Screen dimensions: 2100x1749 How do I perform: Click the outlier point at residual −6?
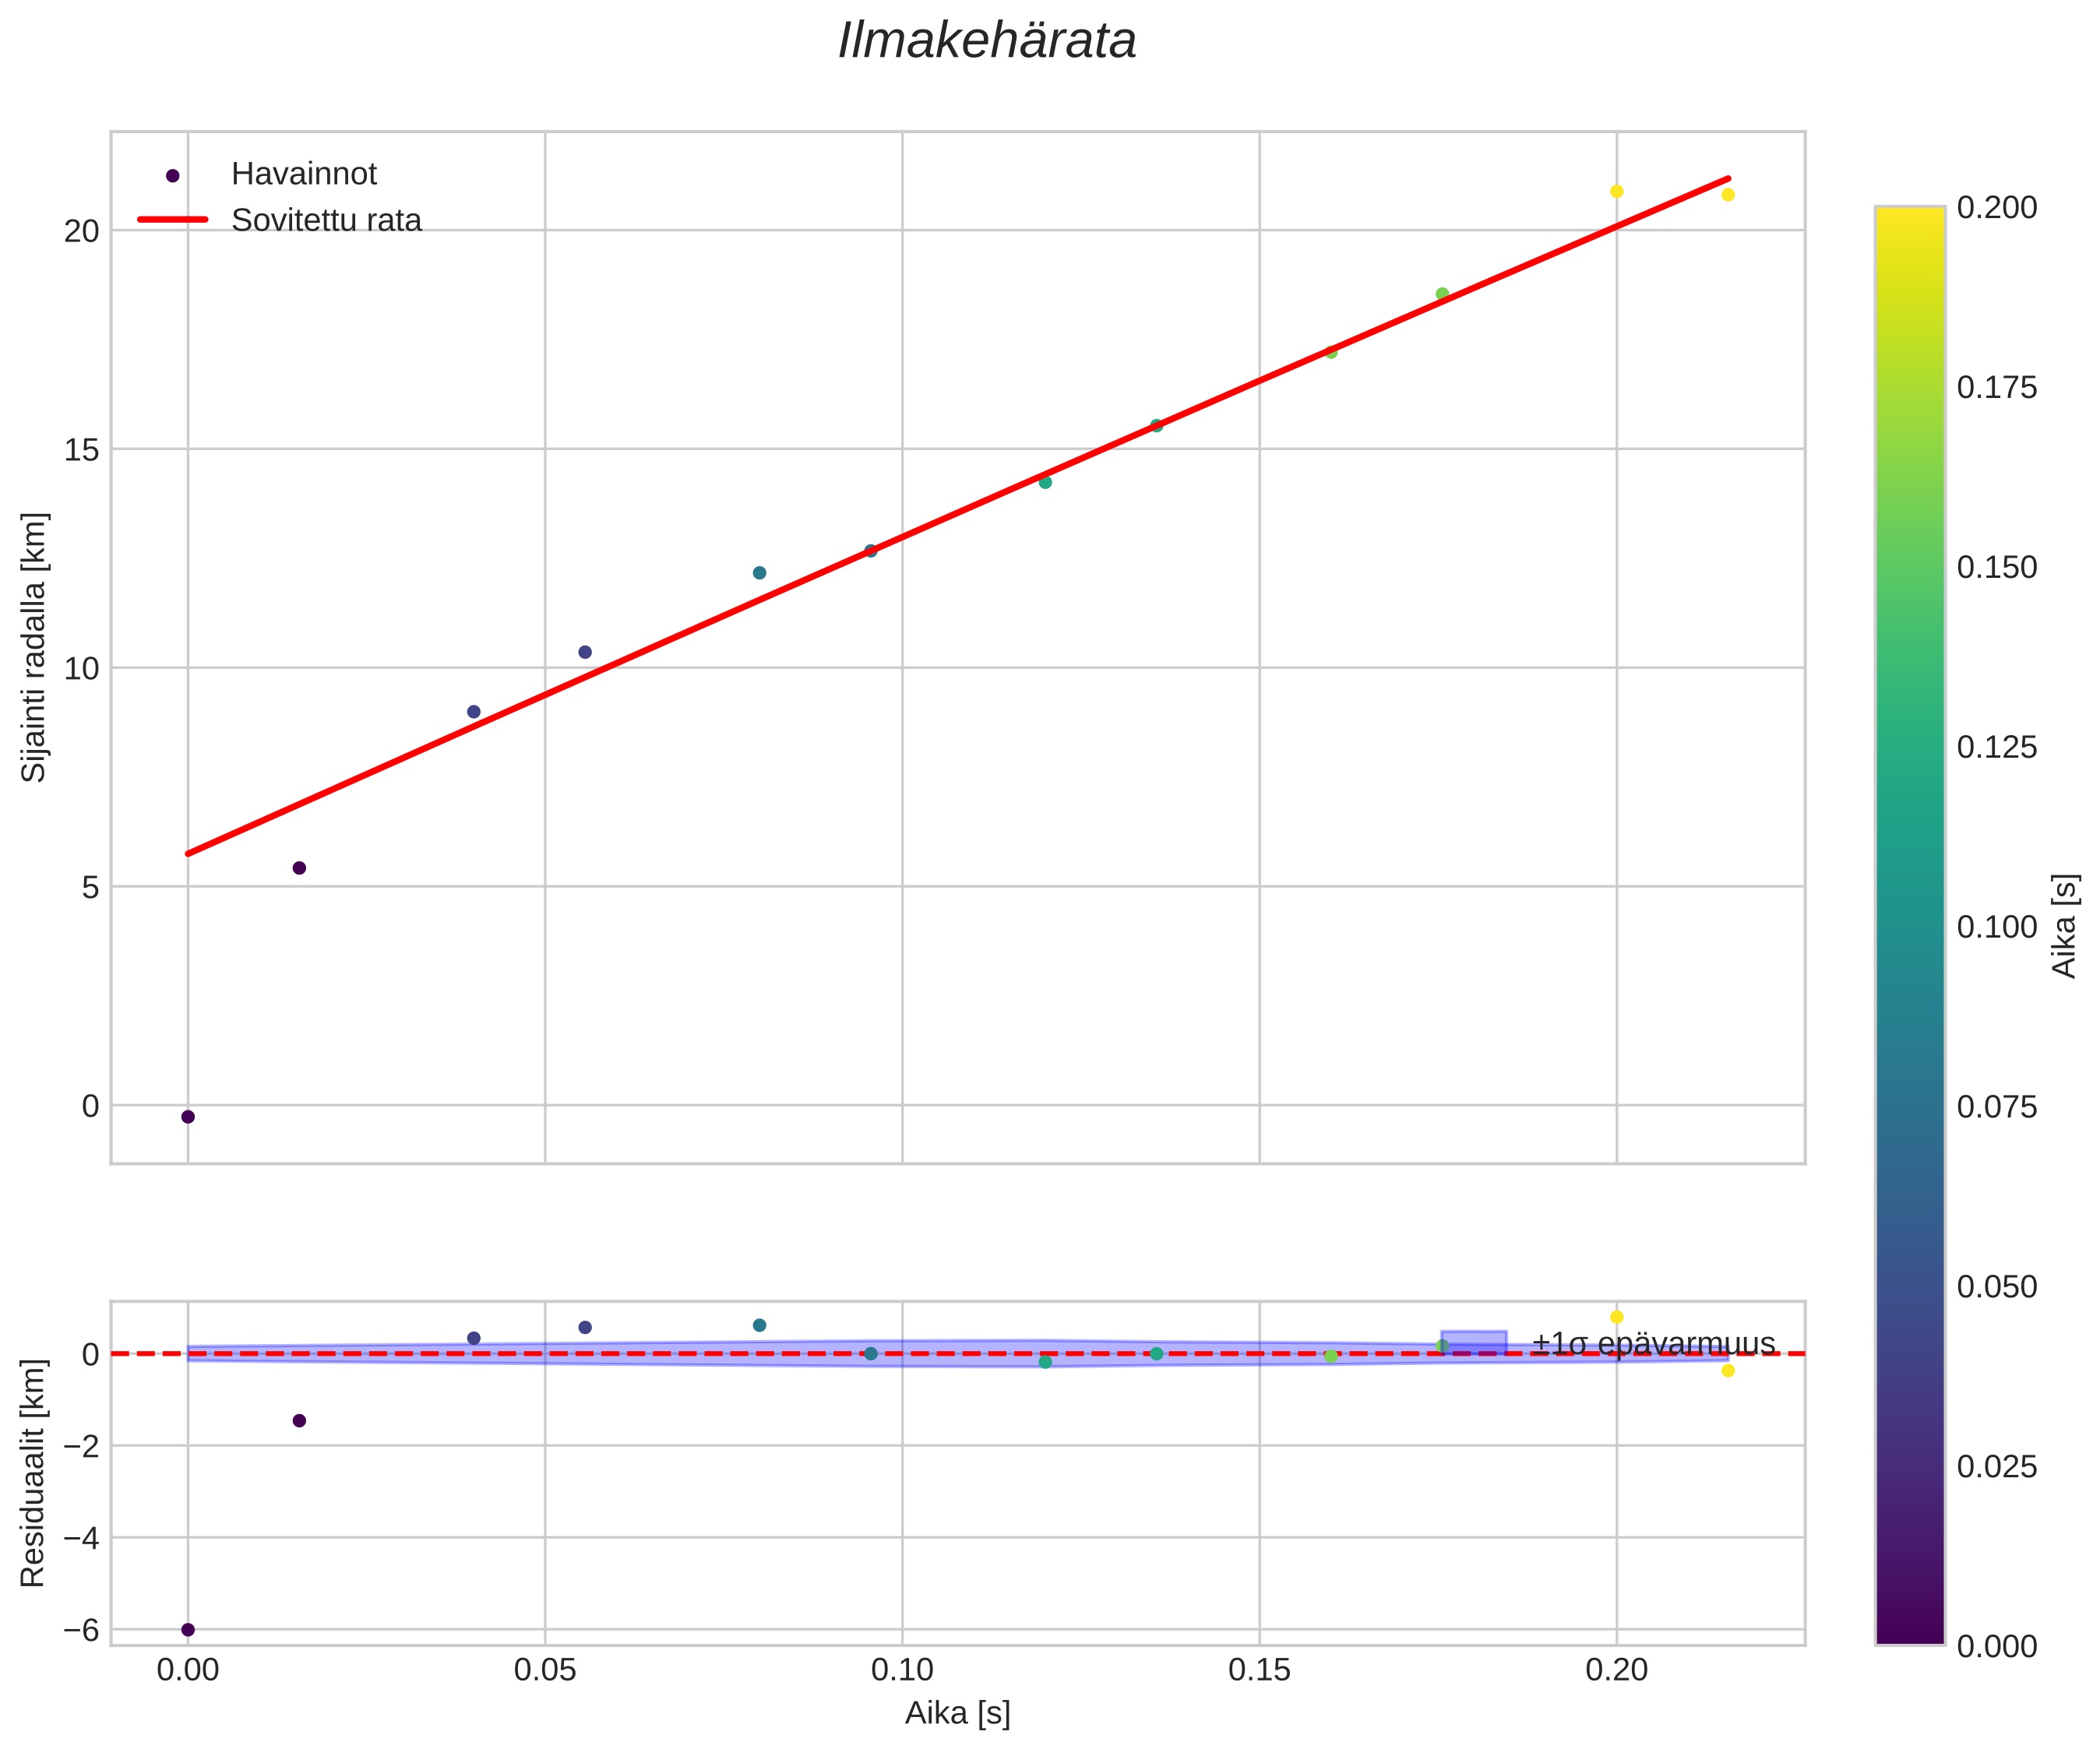[188, 1629]
